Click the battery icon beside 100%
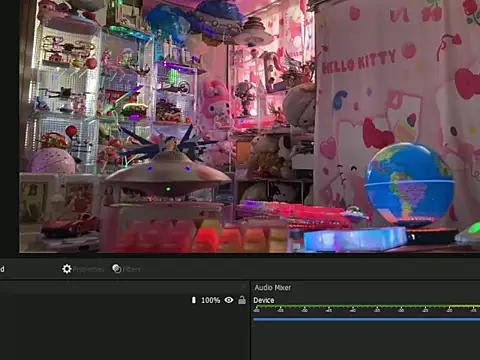This screenshot has height=360, width=480. click(x=194, y=300)
